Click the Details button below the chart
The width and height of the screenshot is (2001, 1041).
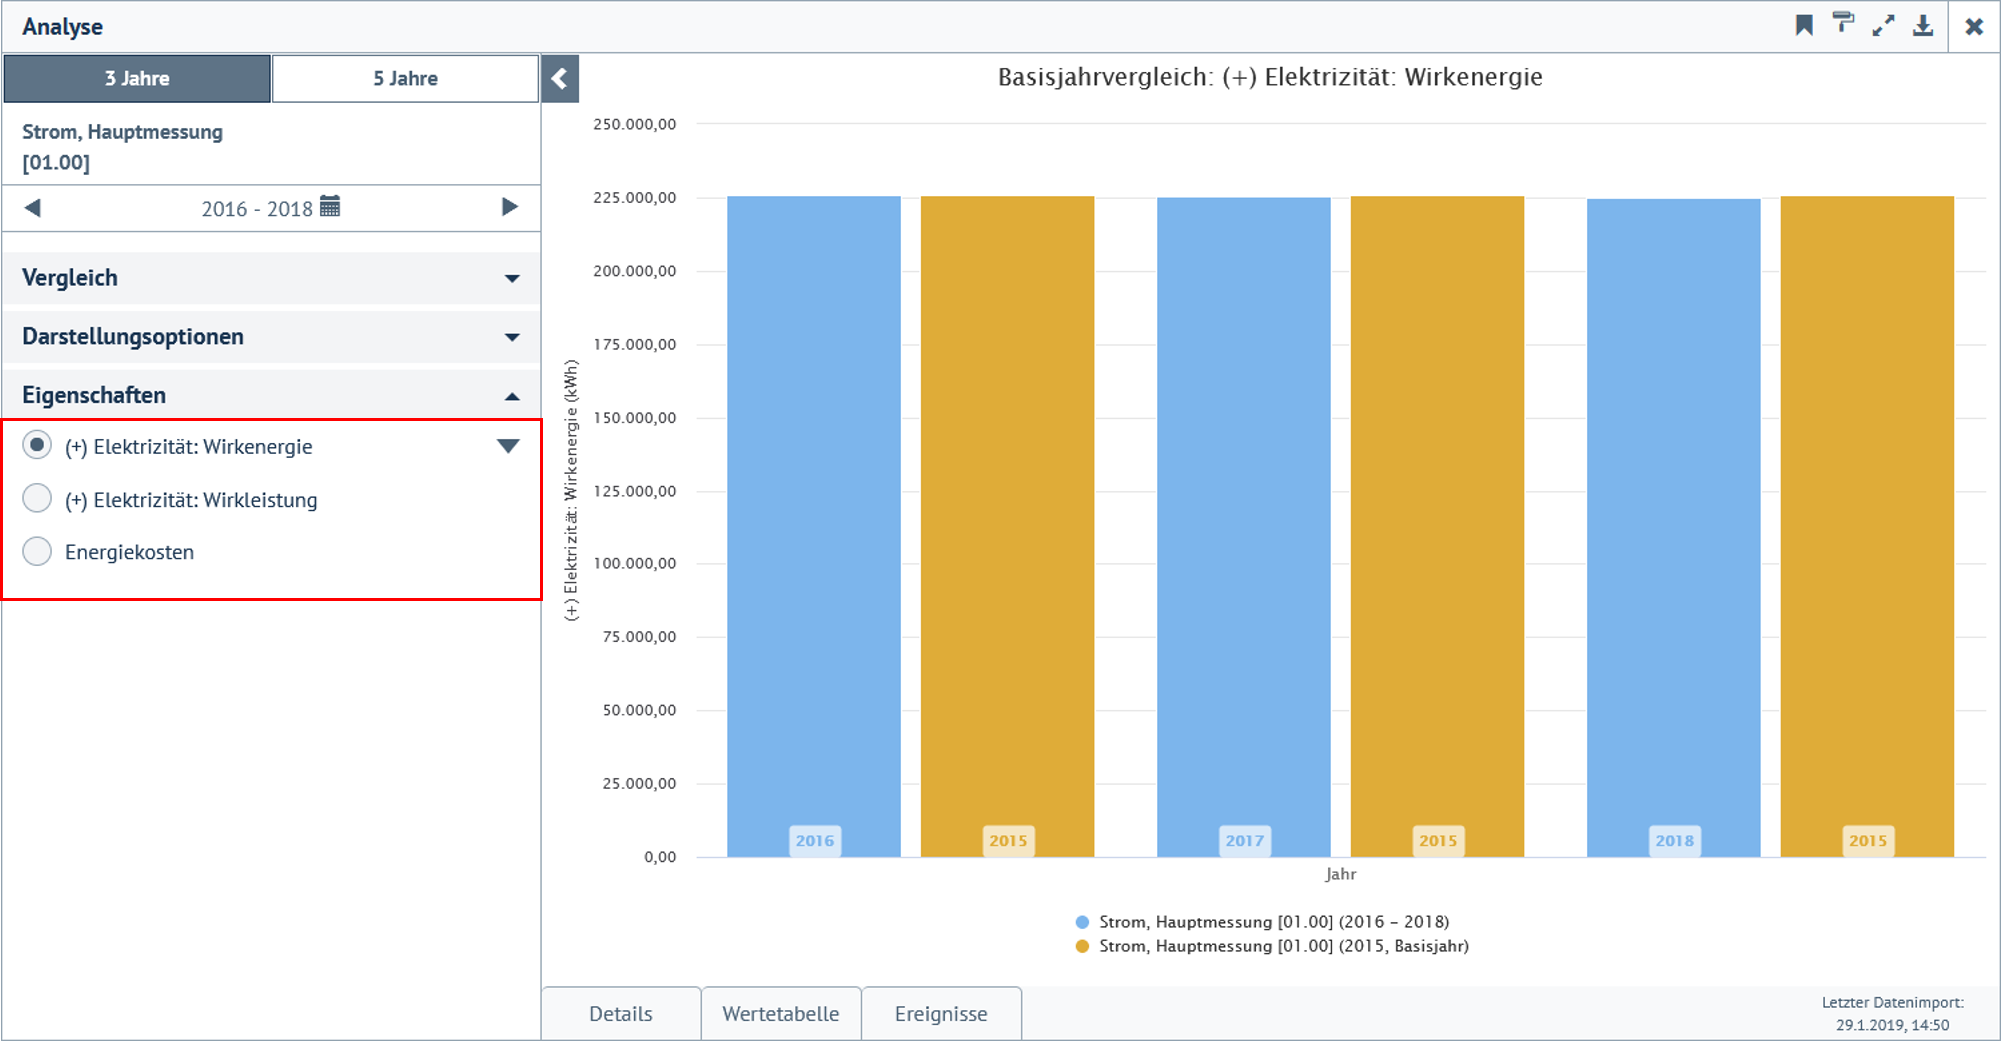[x=620, y=1013]
